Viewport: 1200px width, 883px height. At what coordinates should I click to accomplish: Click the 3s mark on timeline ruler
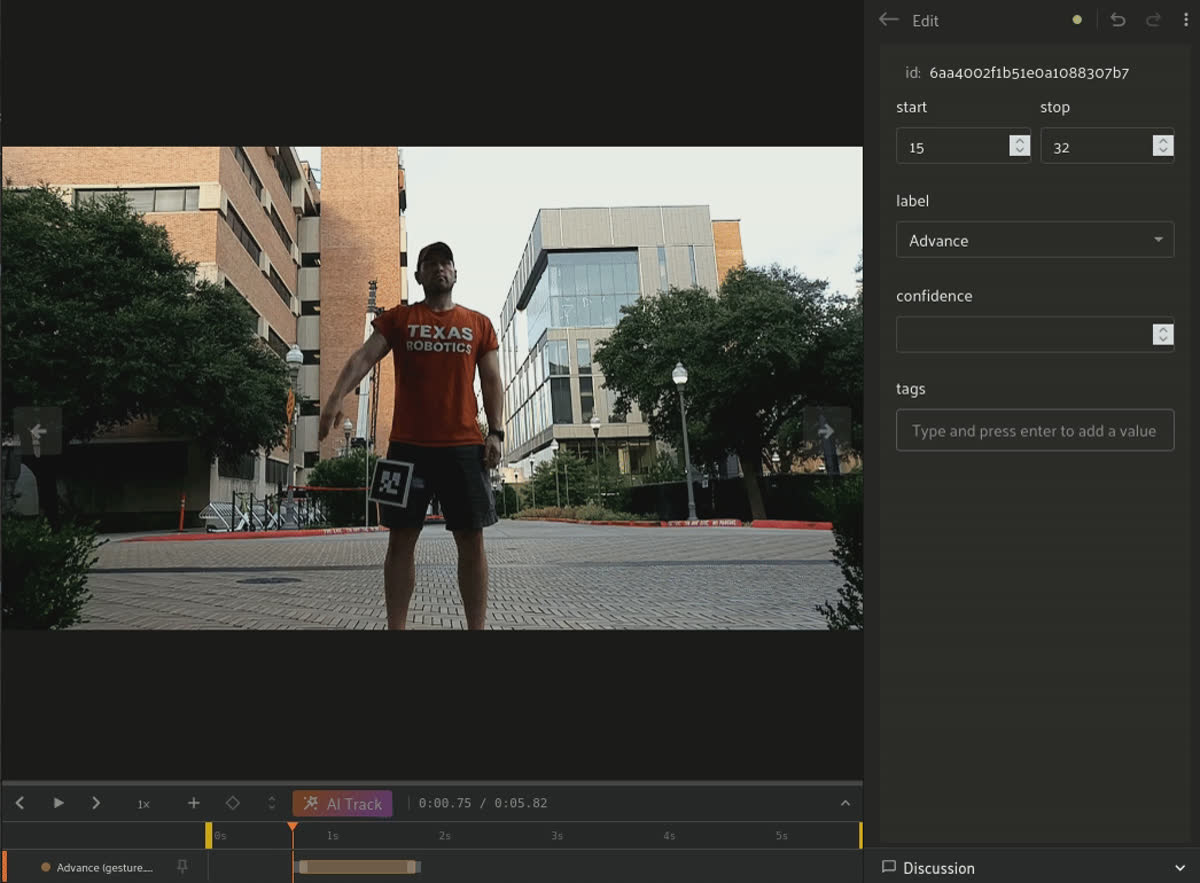coord(557,836)
